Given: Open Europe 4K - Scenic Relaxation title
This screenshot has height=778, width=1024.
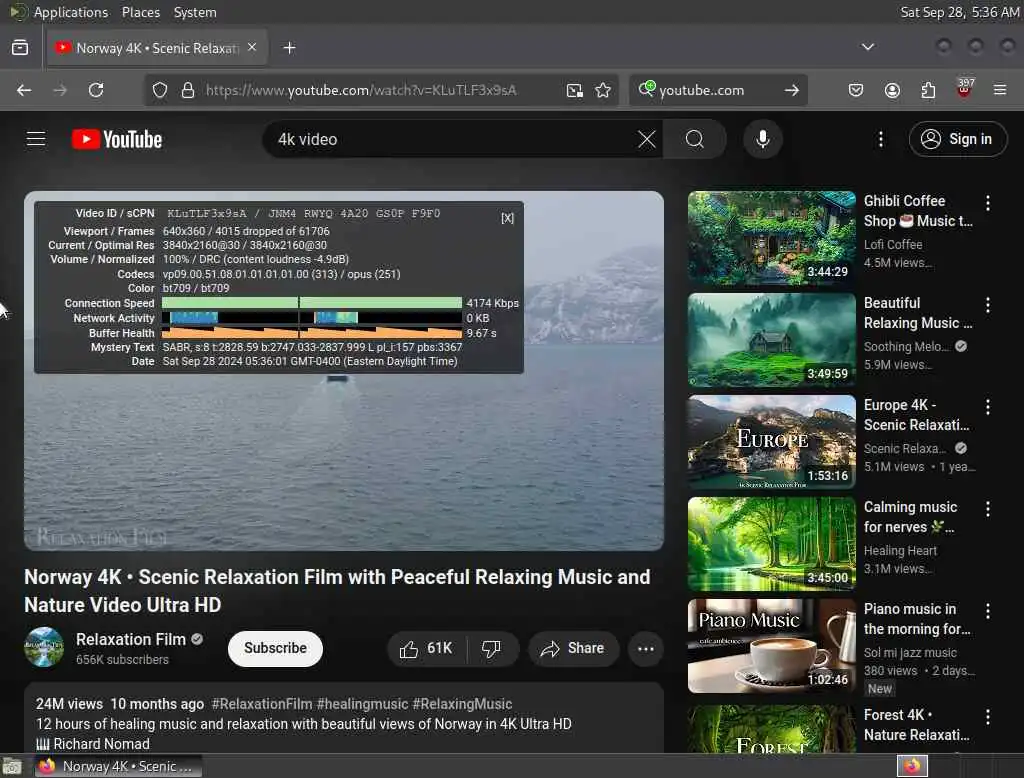Looking at the screenshot, I should [x=916, y=415].
